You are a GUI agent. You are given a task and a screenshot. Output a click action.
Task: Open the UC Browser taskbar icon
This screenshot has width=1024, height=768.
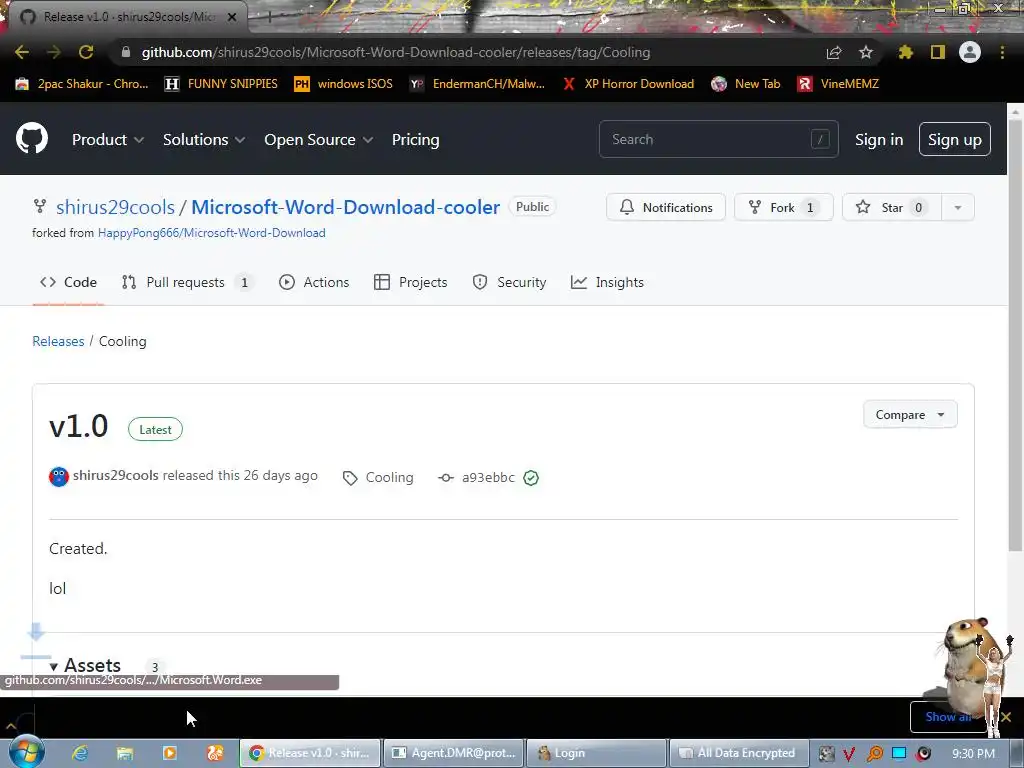click(x=215, y=753)
